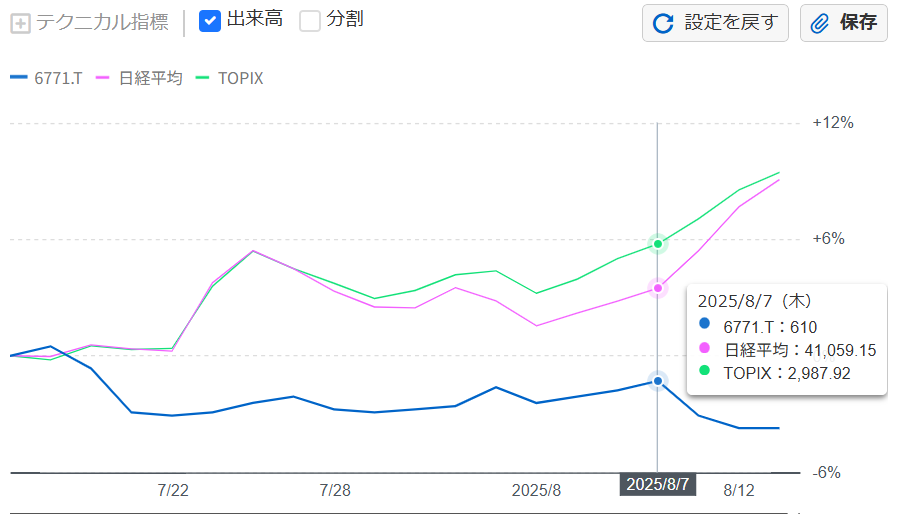Toggle TOPIX series label in legend
This screenshot has height=514, width=899.
click(240, 78)
